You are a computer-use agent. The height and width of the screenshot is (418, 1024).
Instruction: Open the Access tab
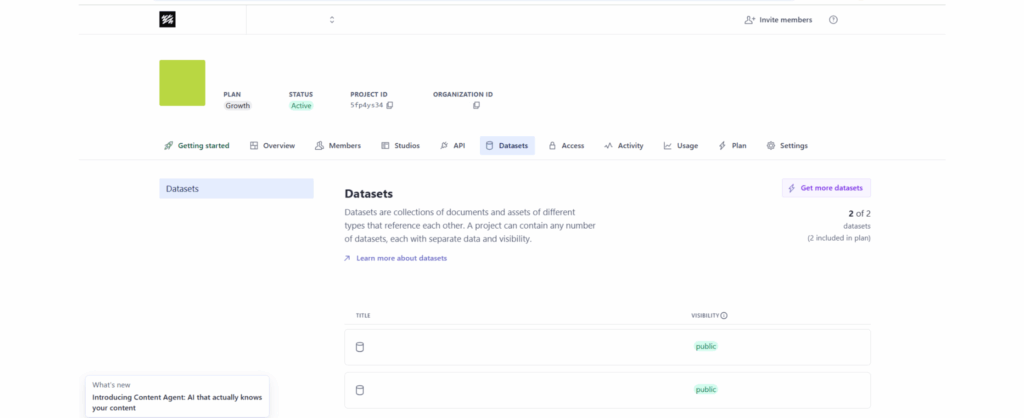(x=566, y=146)
